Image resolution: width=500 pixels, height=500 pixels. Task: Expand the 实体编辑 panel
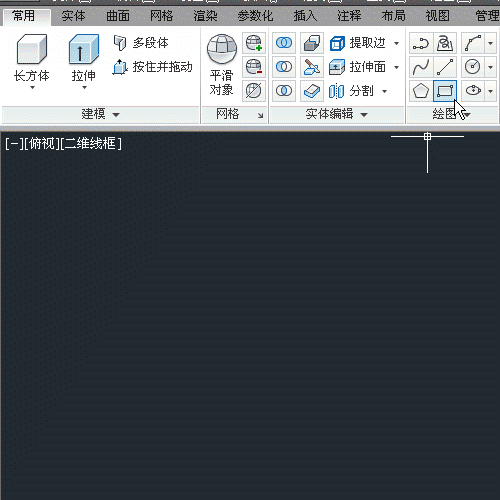tap(337, 114)
